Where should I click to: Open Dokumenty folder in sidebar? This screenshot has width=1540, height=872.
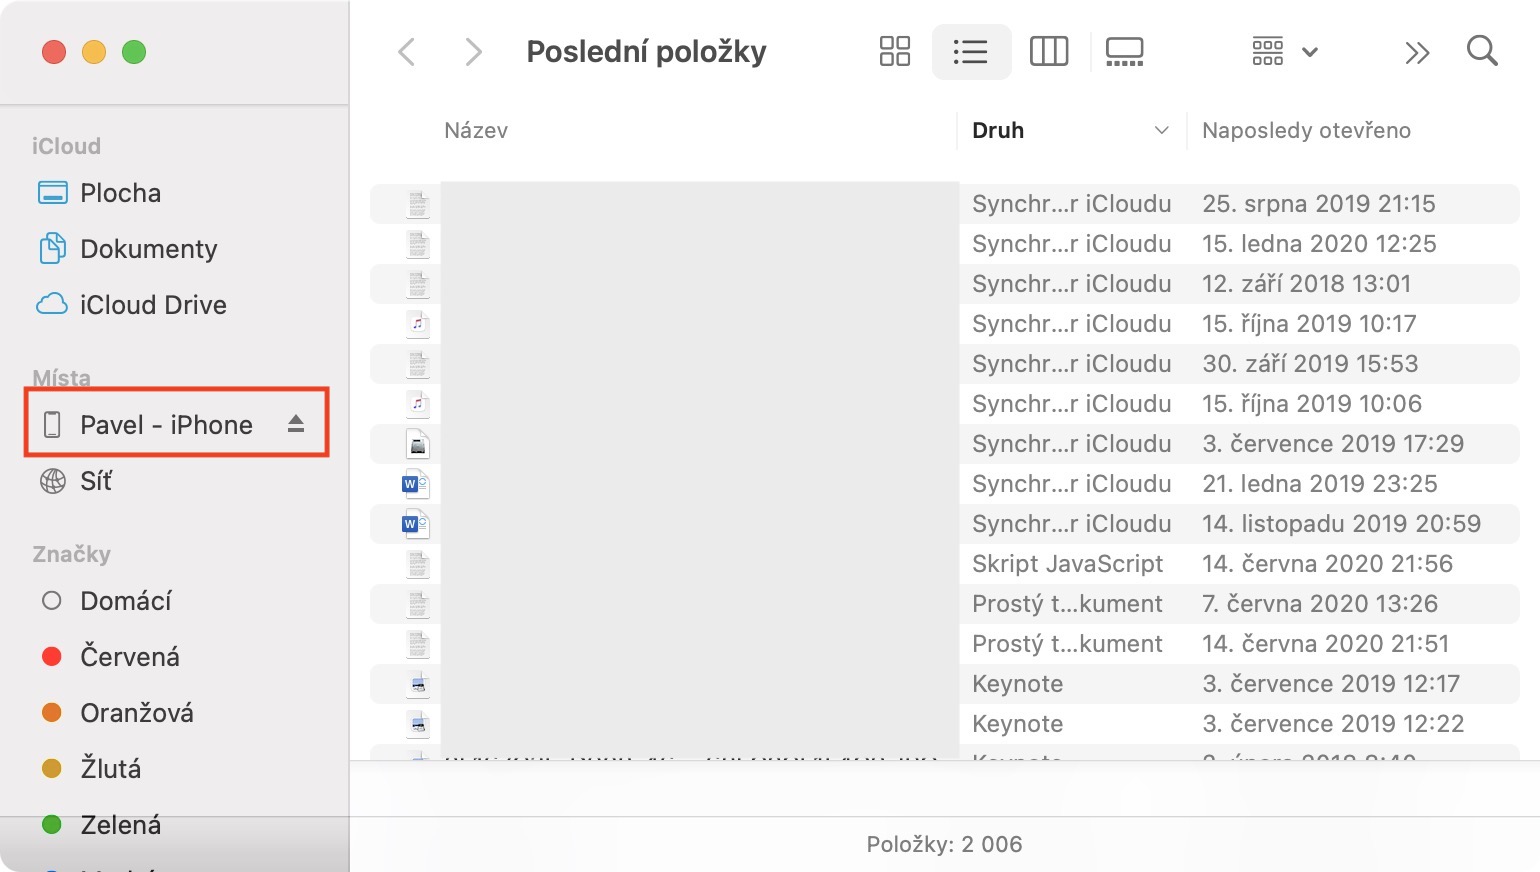pos(148,249)
